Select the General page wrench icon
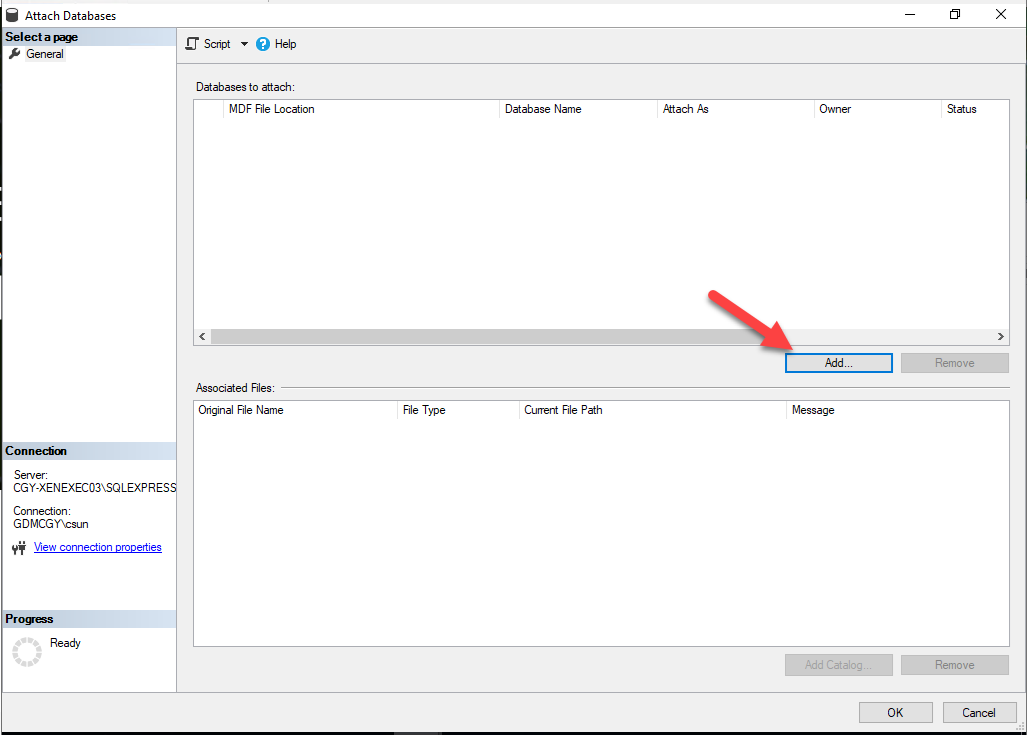 [x=14, y=54]
